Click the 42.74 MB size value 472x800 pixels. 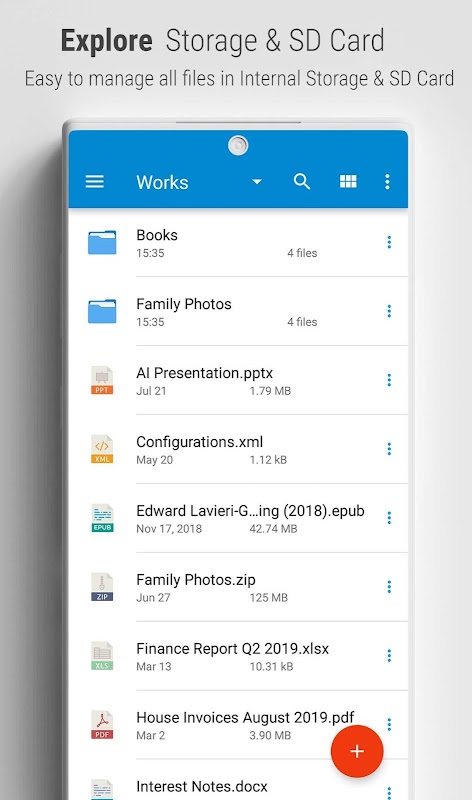pos(273,529)
